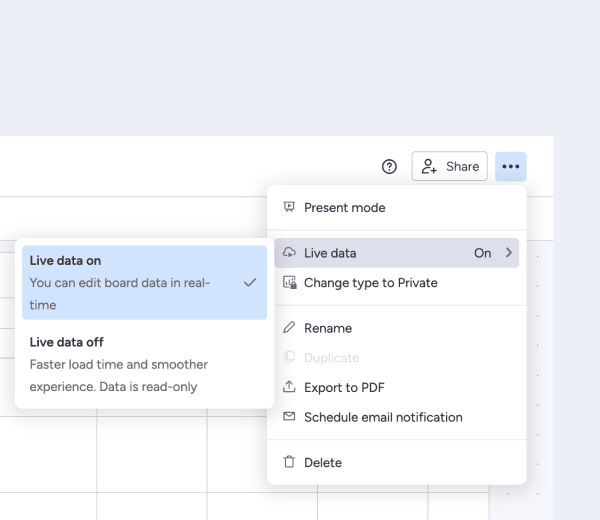The width and height of the screenshot is (600, 520).
Task: Click the Present mode screen icon
Action: click(289, 208)
